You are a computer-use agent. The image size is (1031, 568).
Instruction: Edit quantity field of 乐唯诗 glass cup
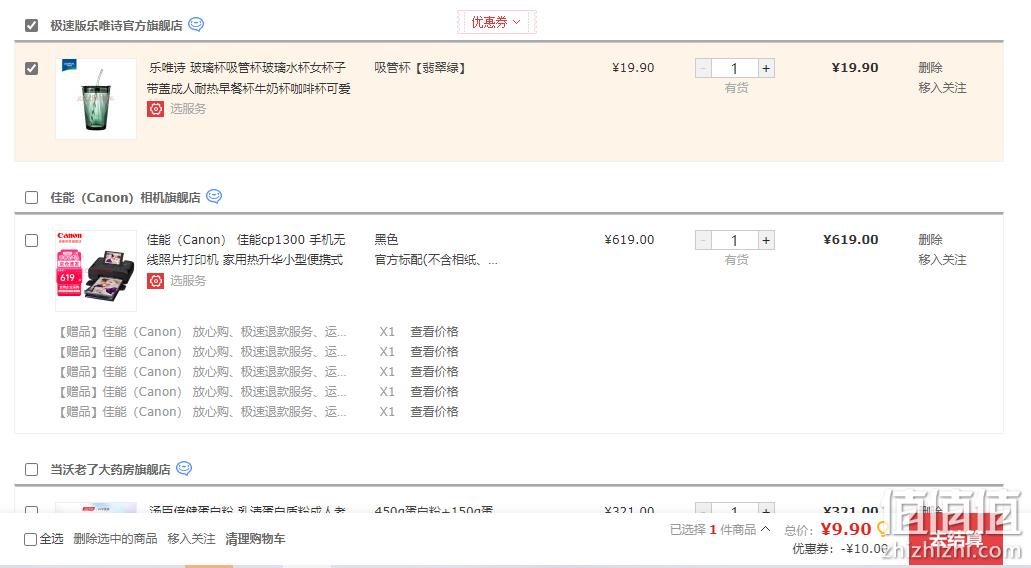click(734, 68)
